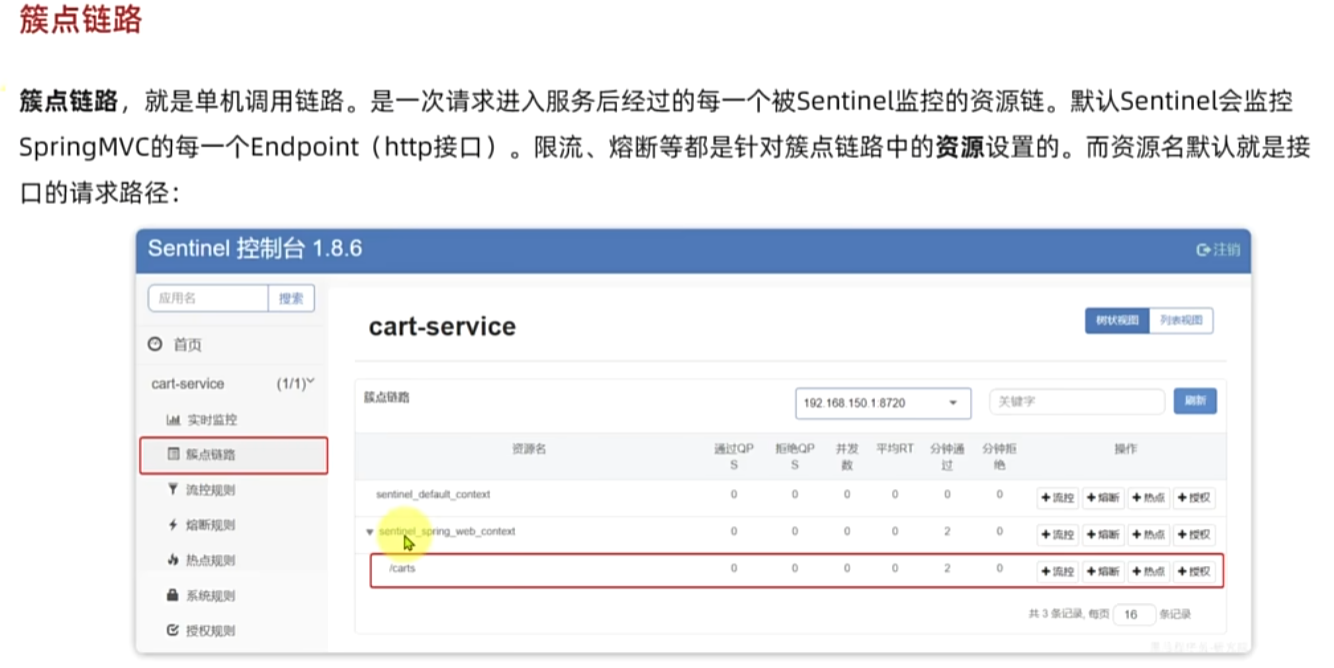Click 分钟通过 value 2 for sentinel_spring_web_context

point(947,531)
